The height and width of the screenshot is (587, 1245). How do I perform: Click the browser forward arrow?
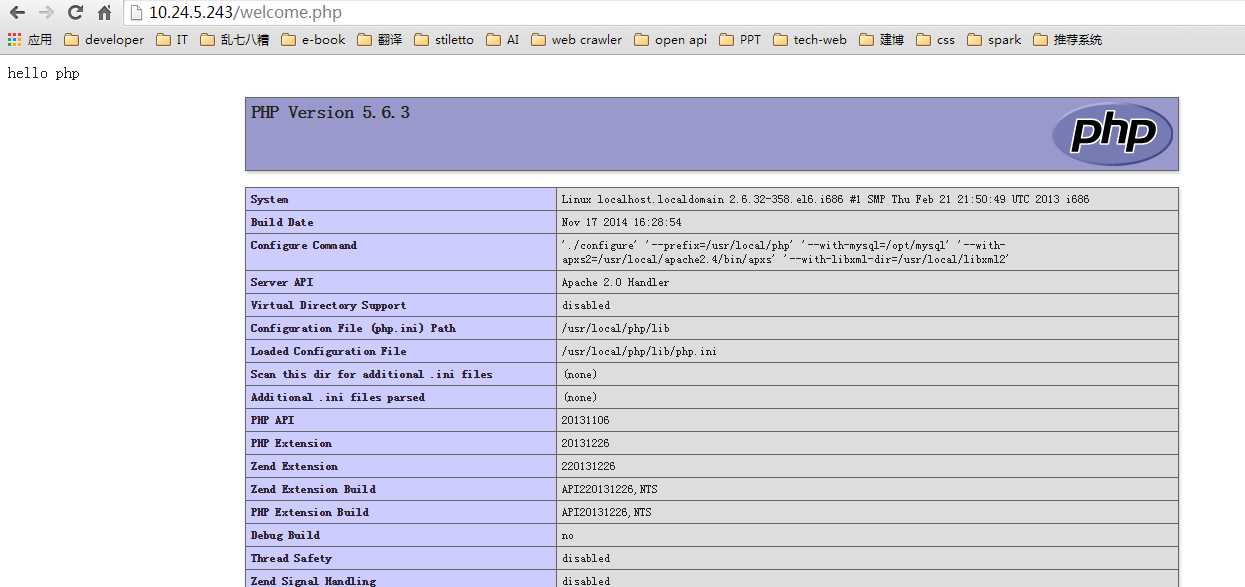[x=46, y=13]
